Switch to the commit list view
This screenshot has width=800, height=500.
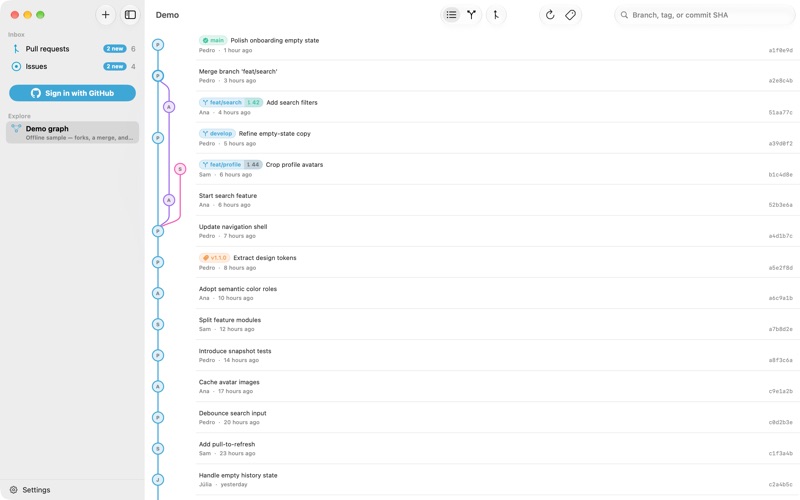(451, 15)
